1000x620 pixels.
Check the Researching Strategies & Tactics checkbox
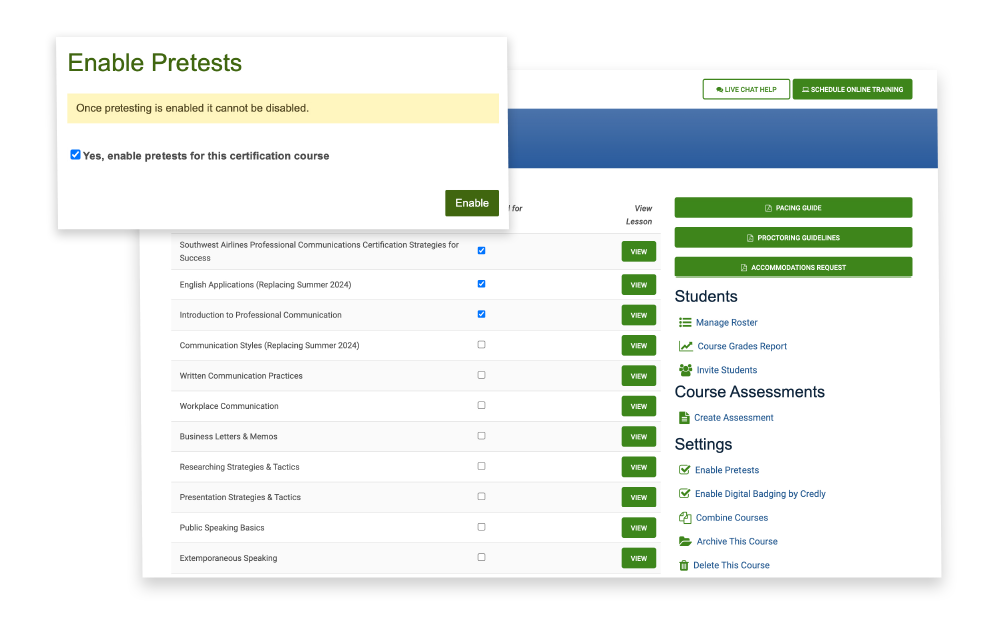tap(482, 466)
